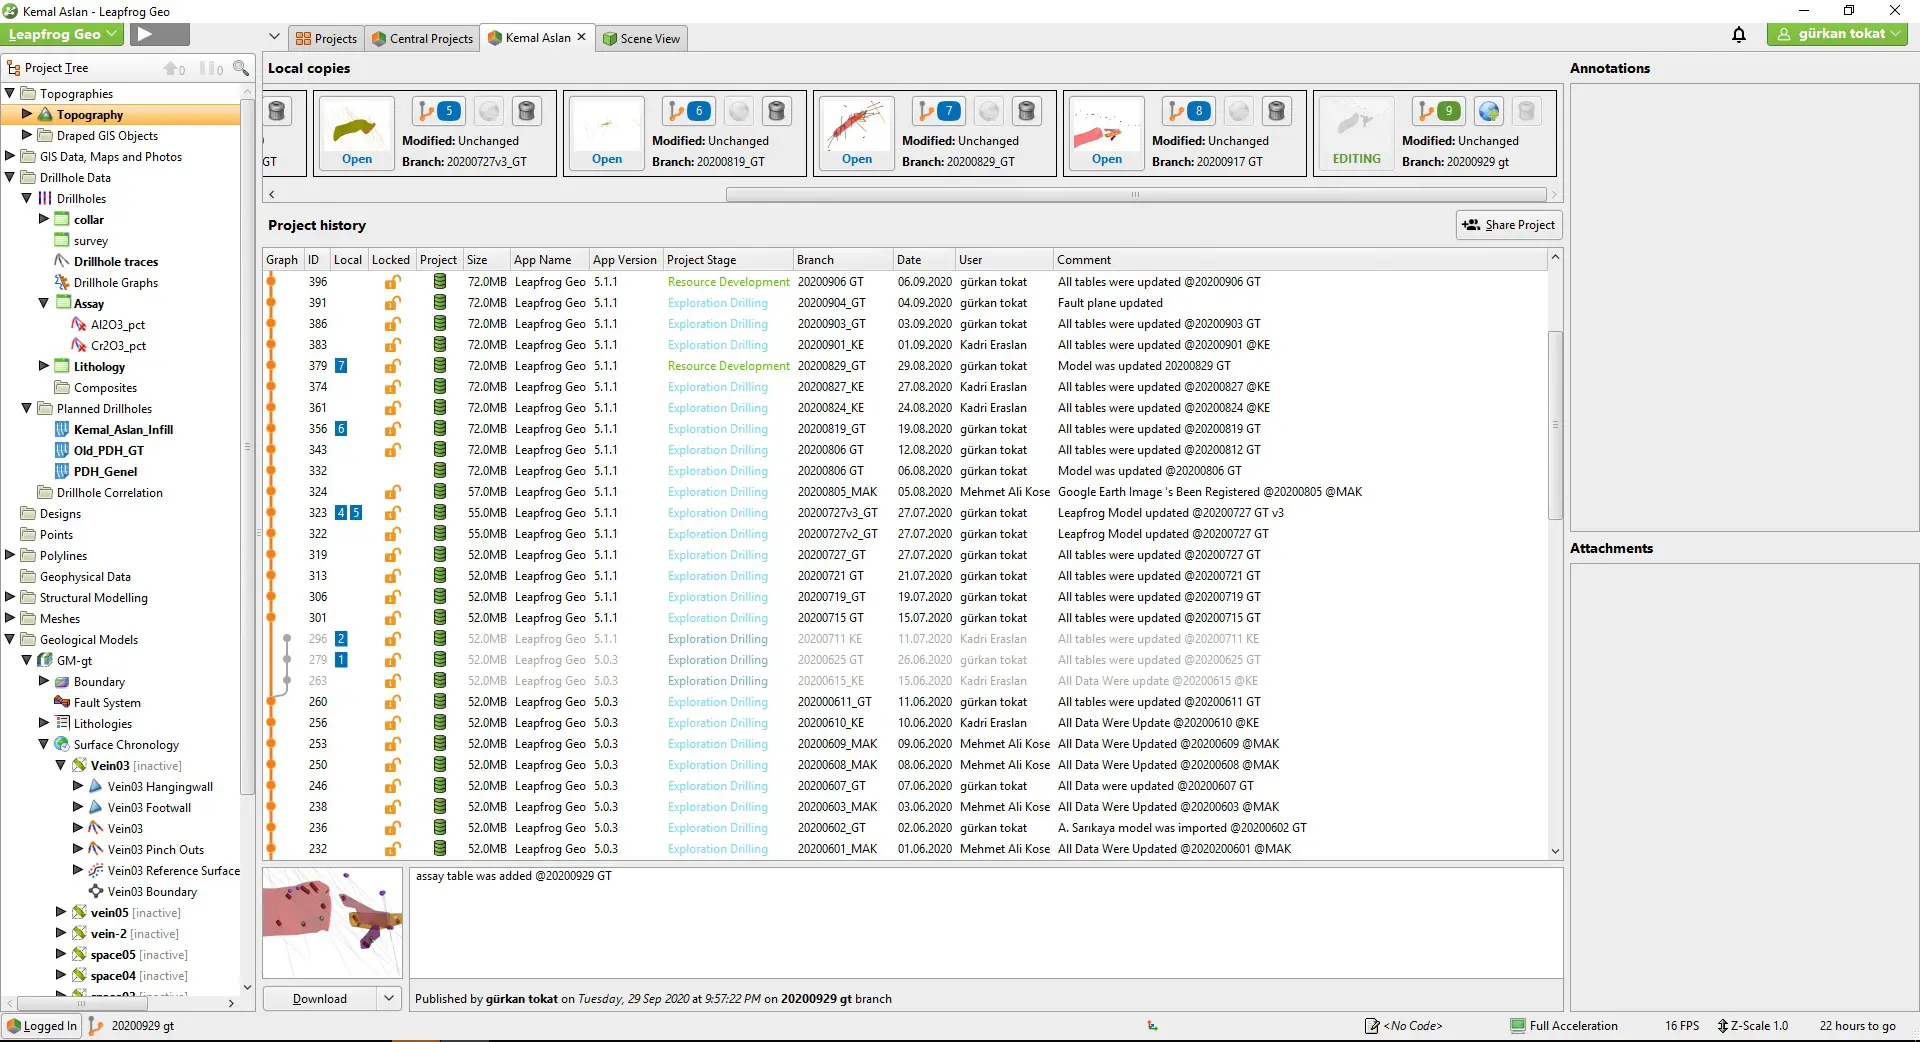Screen dimensions: 1920x1042
Task: Open the notifications bell
Action: point(1739,34)
